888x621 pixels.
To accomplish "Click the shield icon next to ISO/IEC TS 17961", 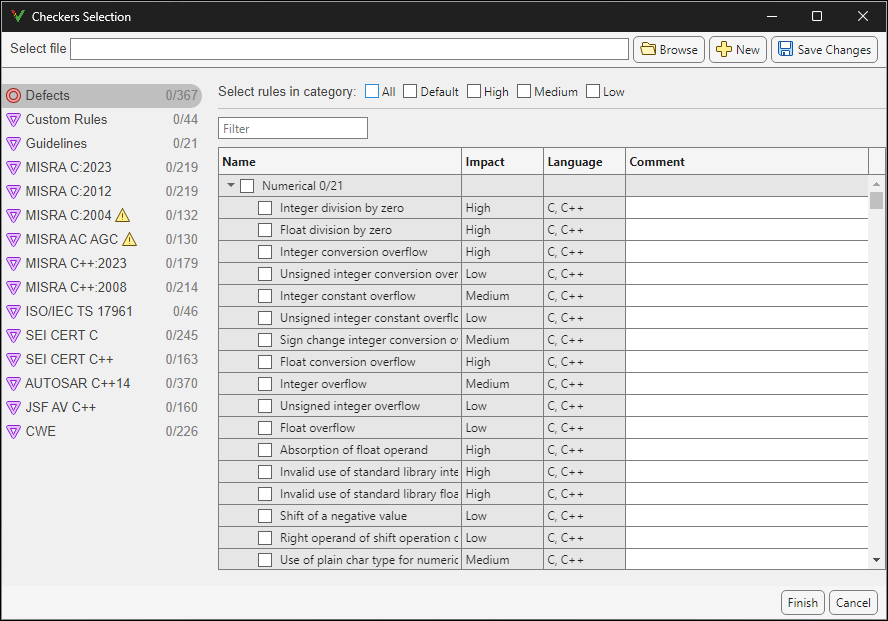I will (13, 311).
